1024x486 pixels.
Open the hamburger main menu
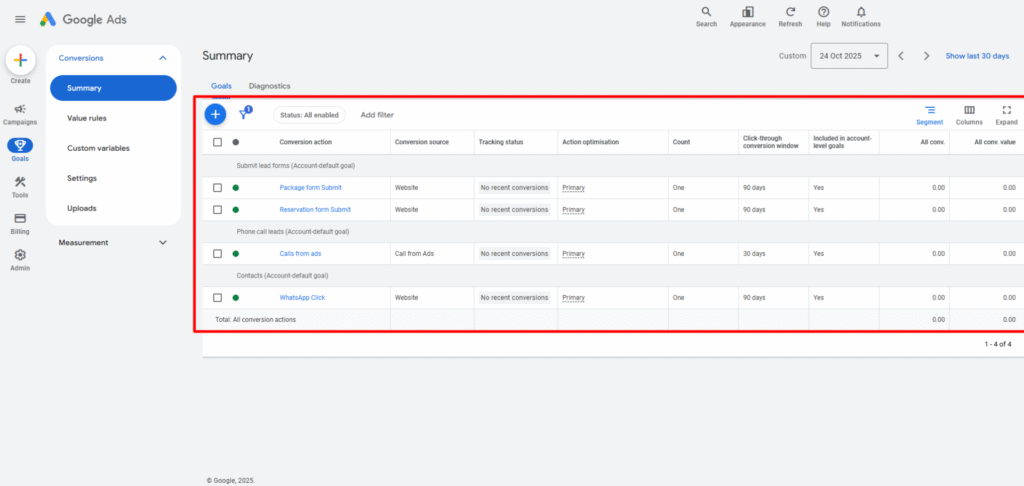point(20,19)
